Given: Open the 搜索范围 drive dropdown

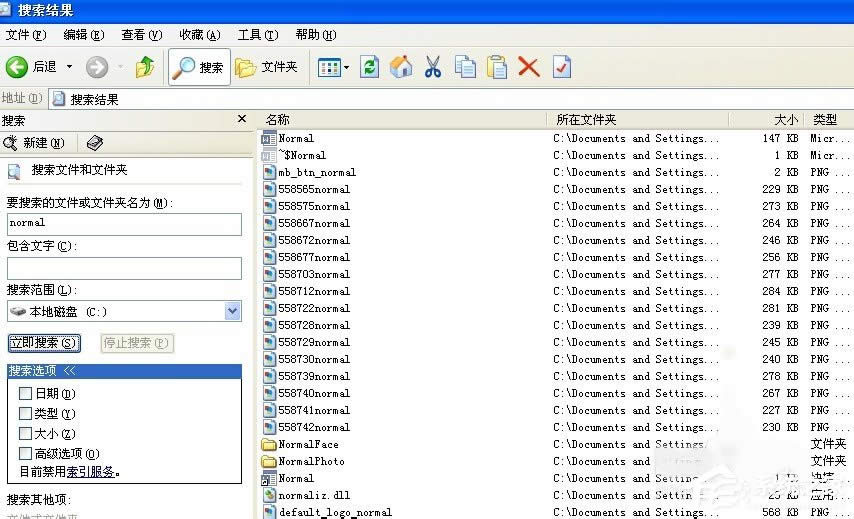Looking at the screenshot, I should (232, 311).
